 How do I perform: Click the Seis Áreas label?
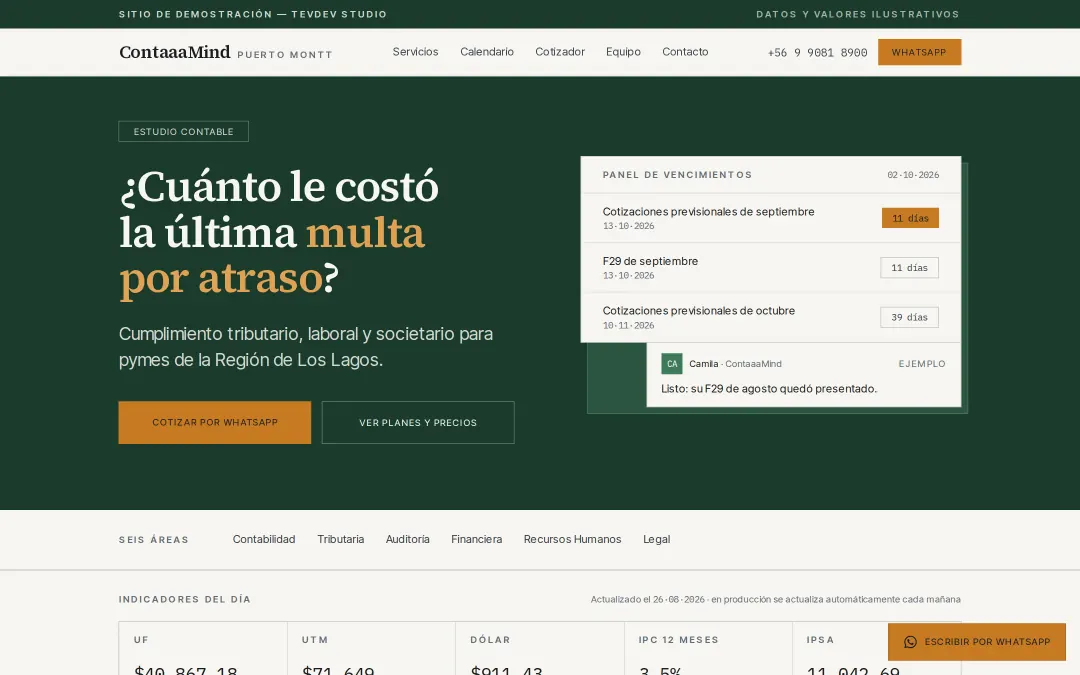154,540
